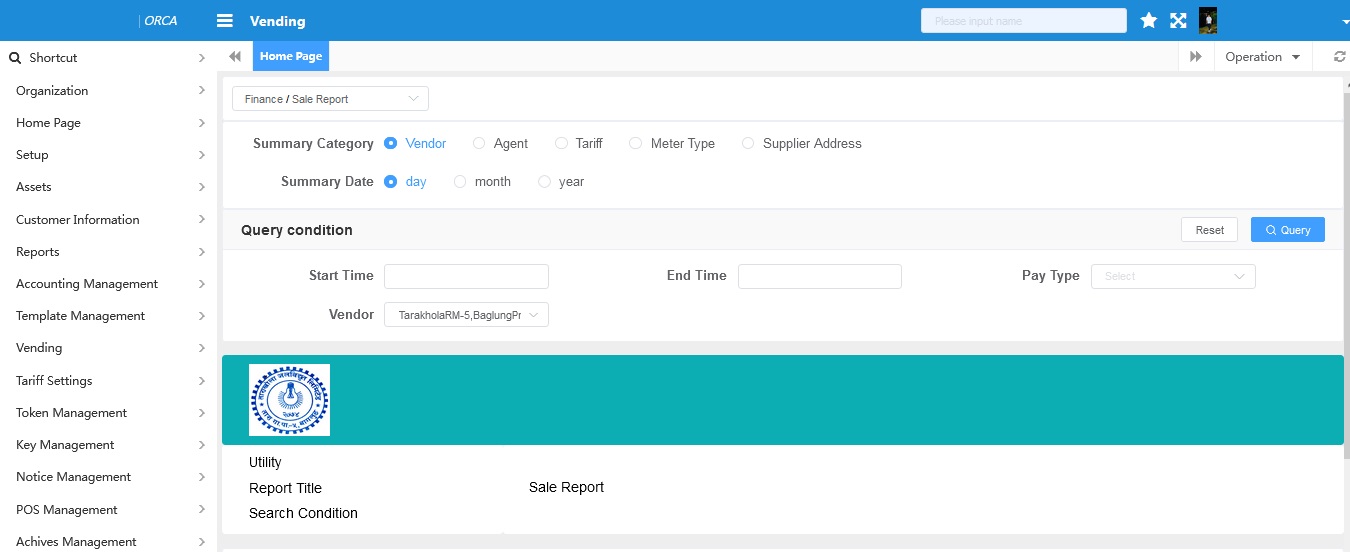Viewport: 1350px width, 552px height.
Task: Toggle fullscreen with the expand icon
Action: point(1178,21)
